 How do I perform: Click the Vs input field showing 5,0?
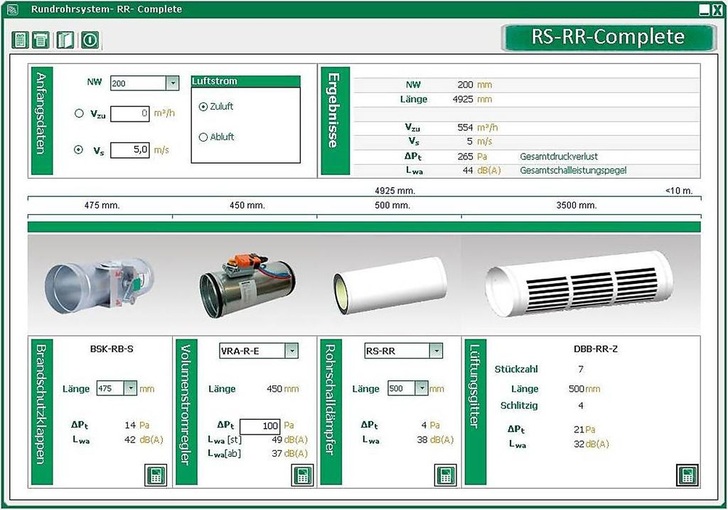pyautogui.click(x=129, y=150)
